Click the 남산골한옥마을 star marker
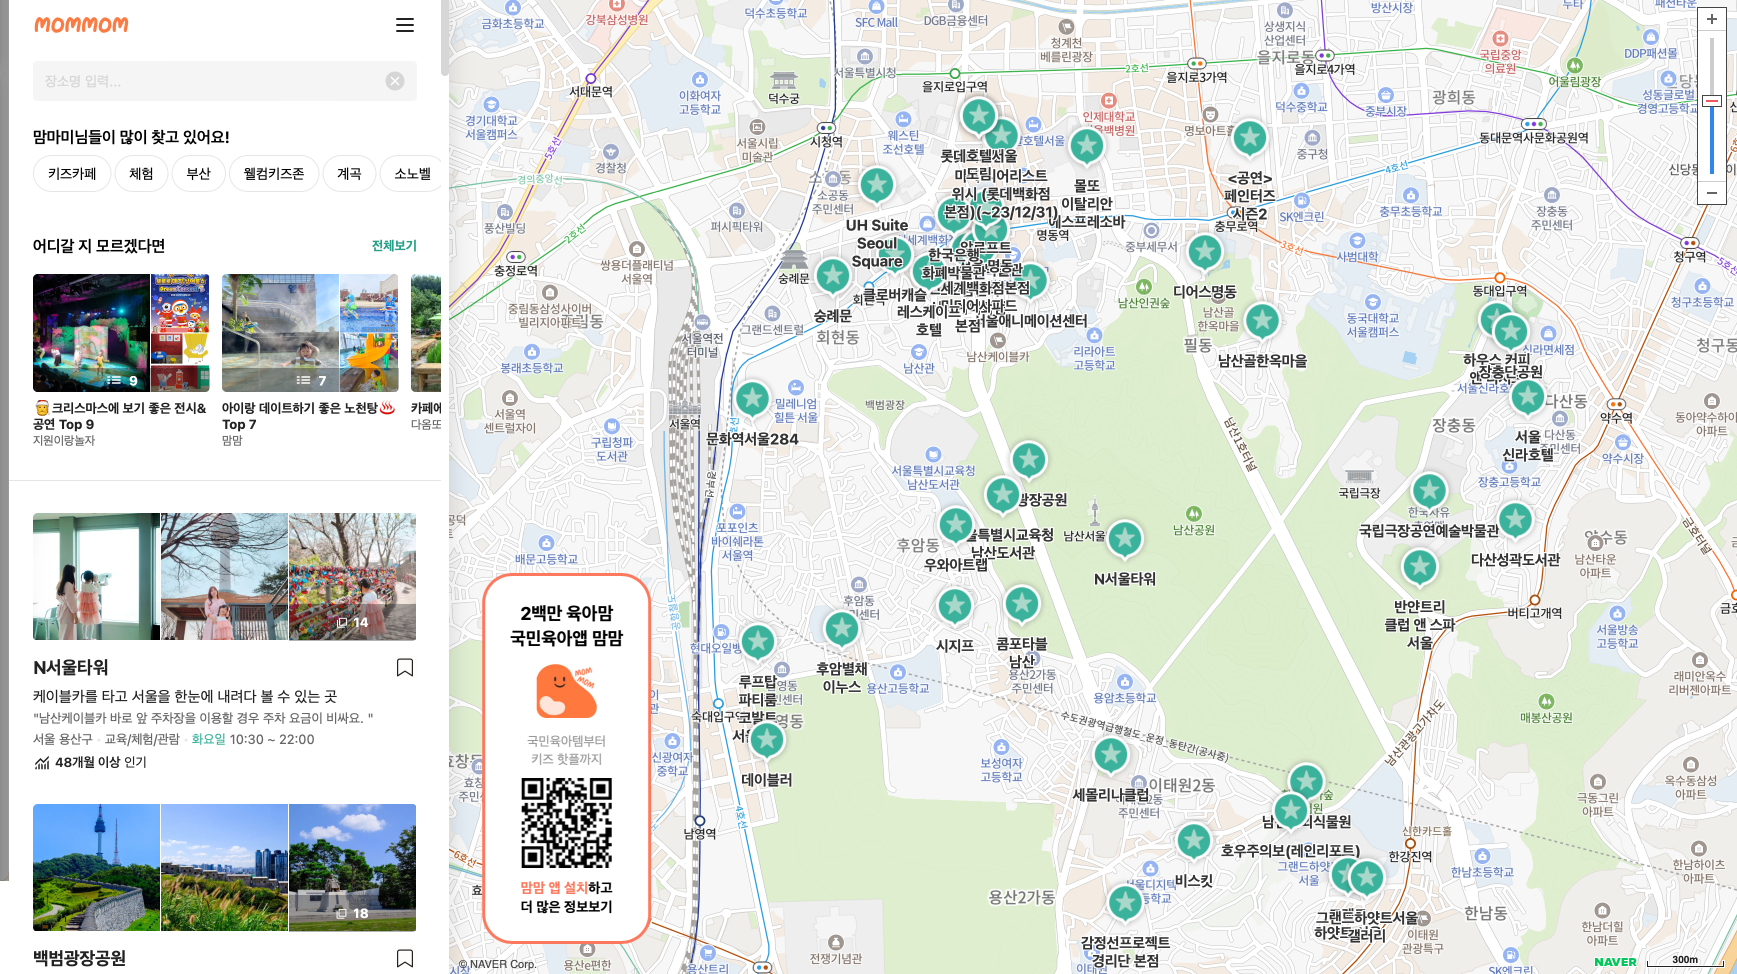This screenshot has width=1737, height=974. click(x=1262, y=322)
